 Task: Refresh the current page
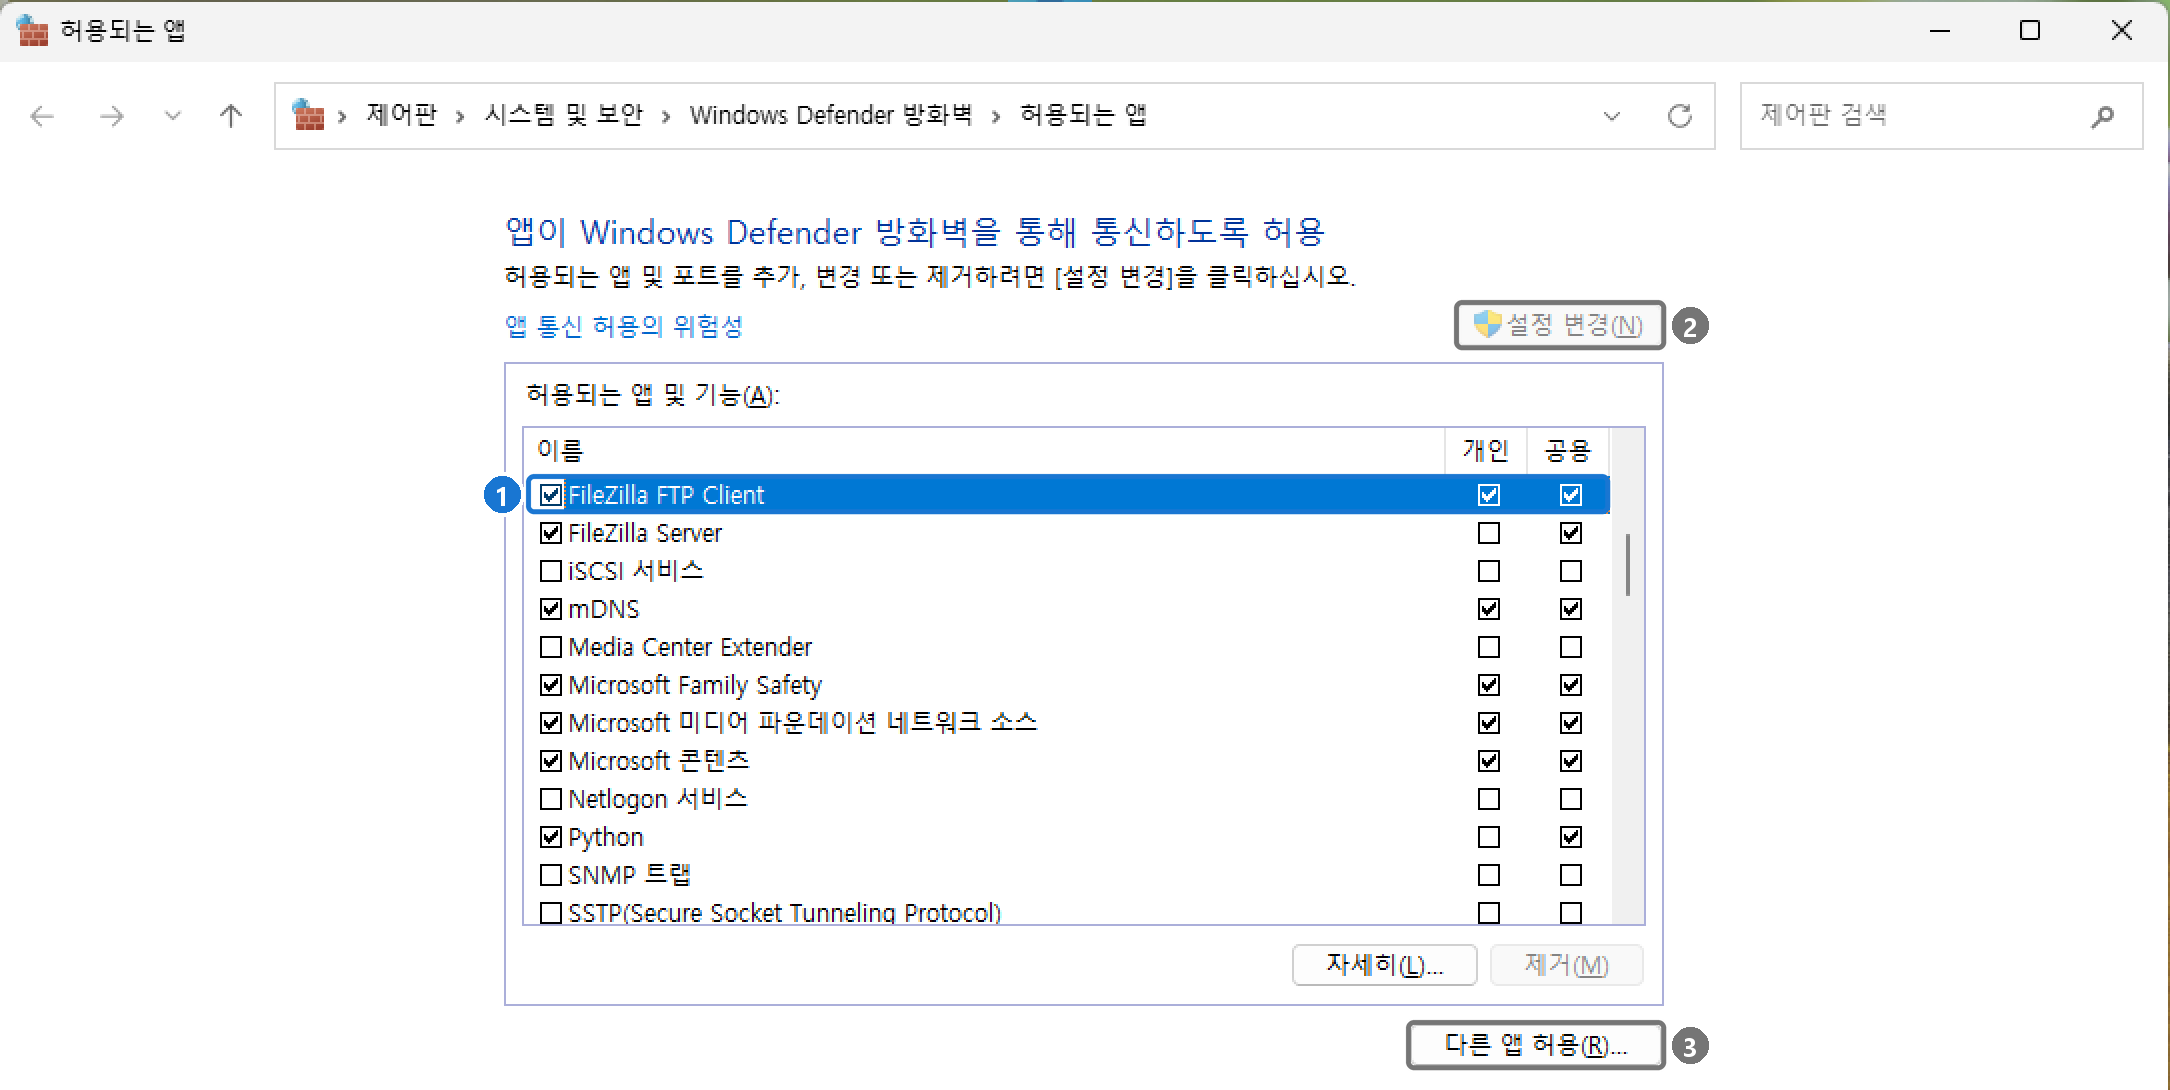pyautogui.click(x=1680, y=116)
